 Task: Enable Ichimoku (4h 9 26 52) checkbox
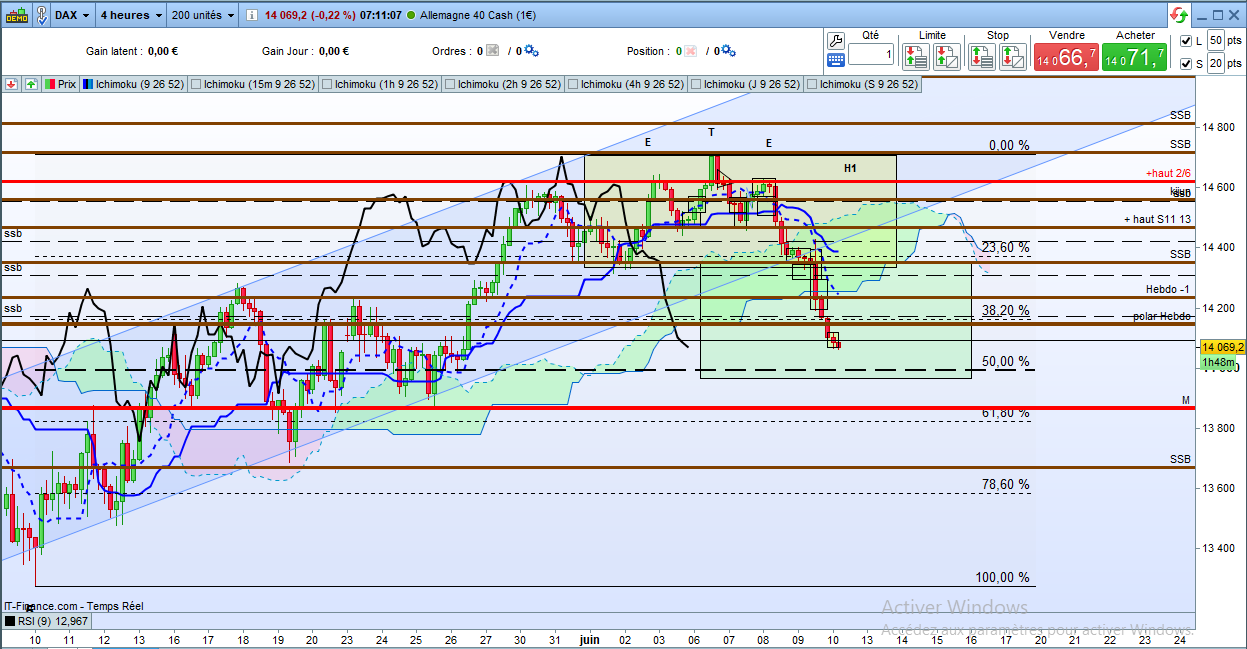(572, 85)
